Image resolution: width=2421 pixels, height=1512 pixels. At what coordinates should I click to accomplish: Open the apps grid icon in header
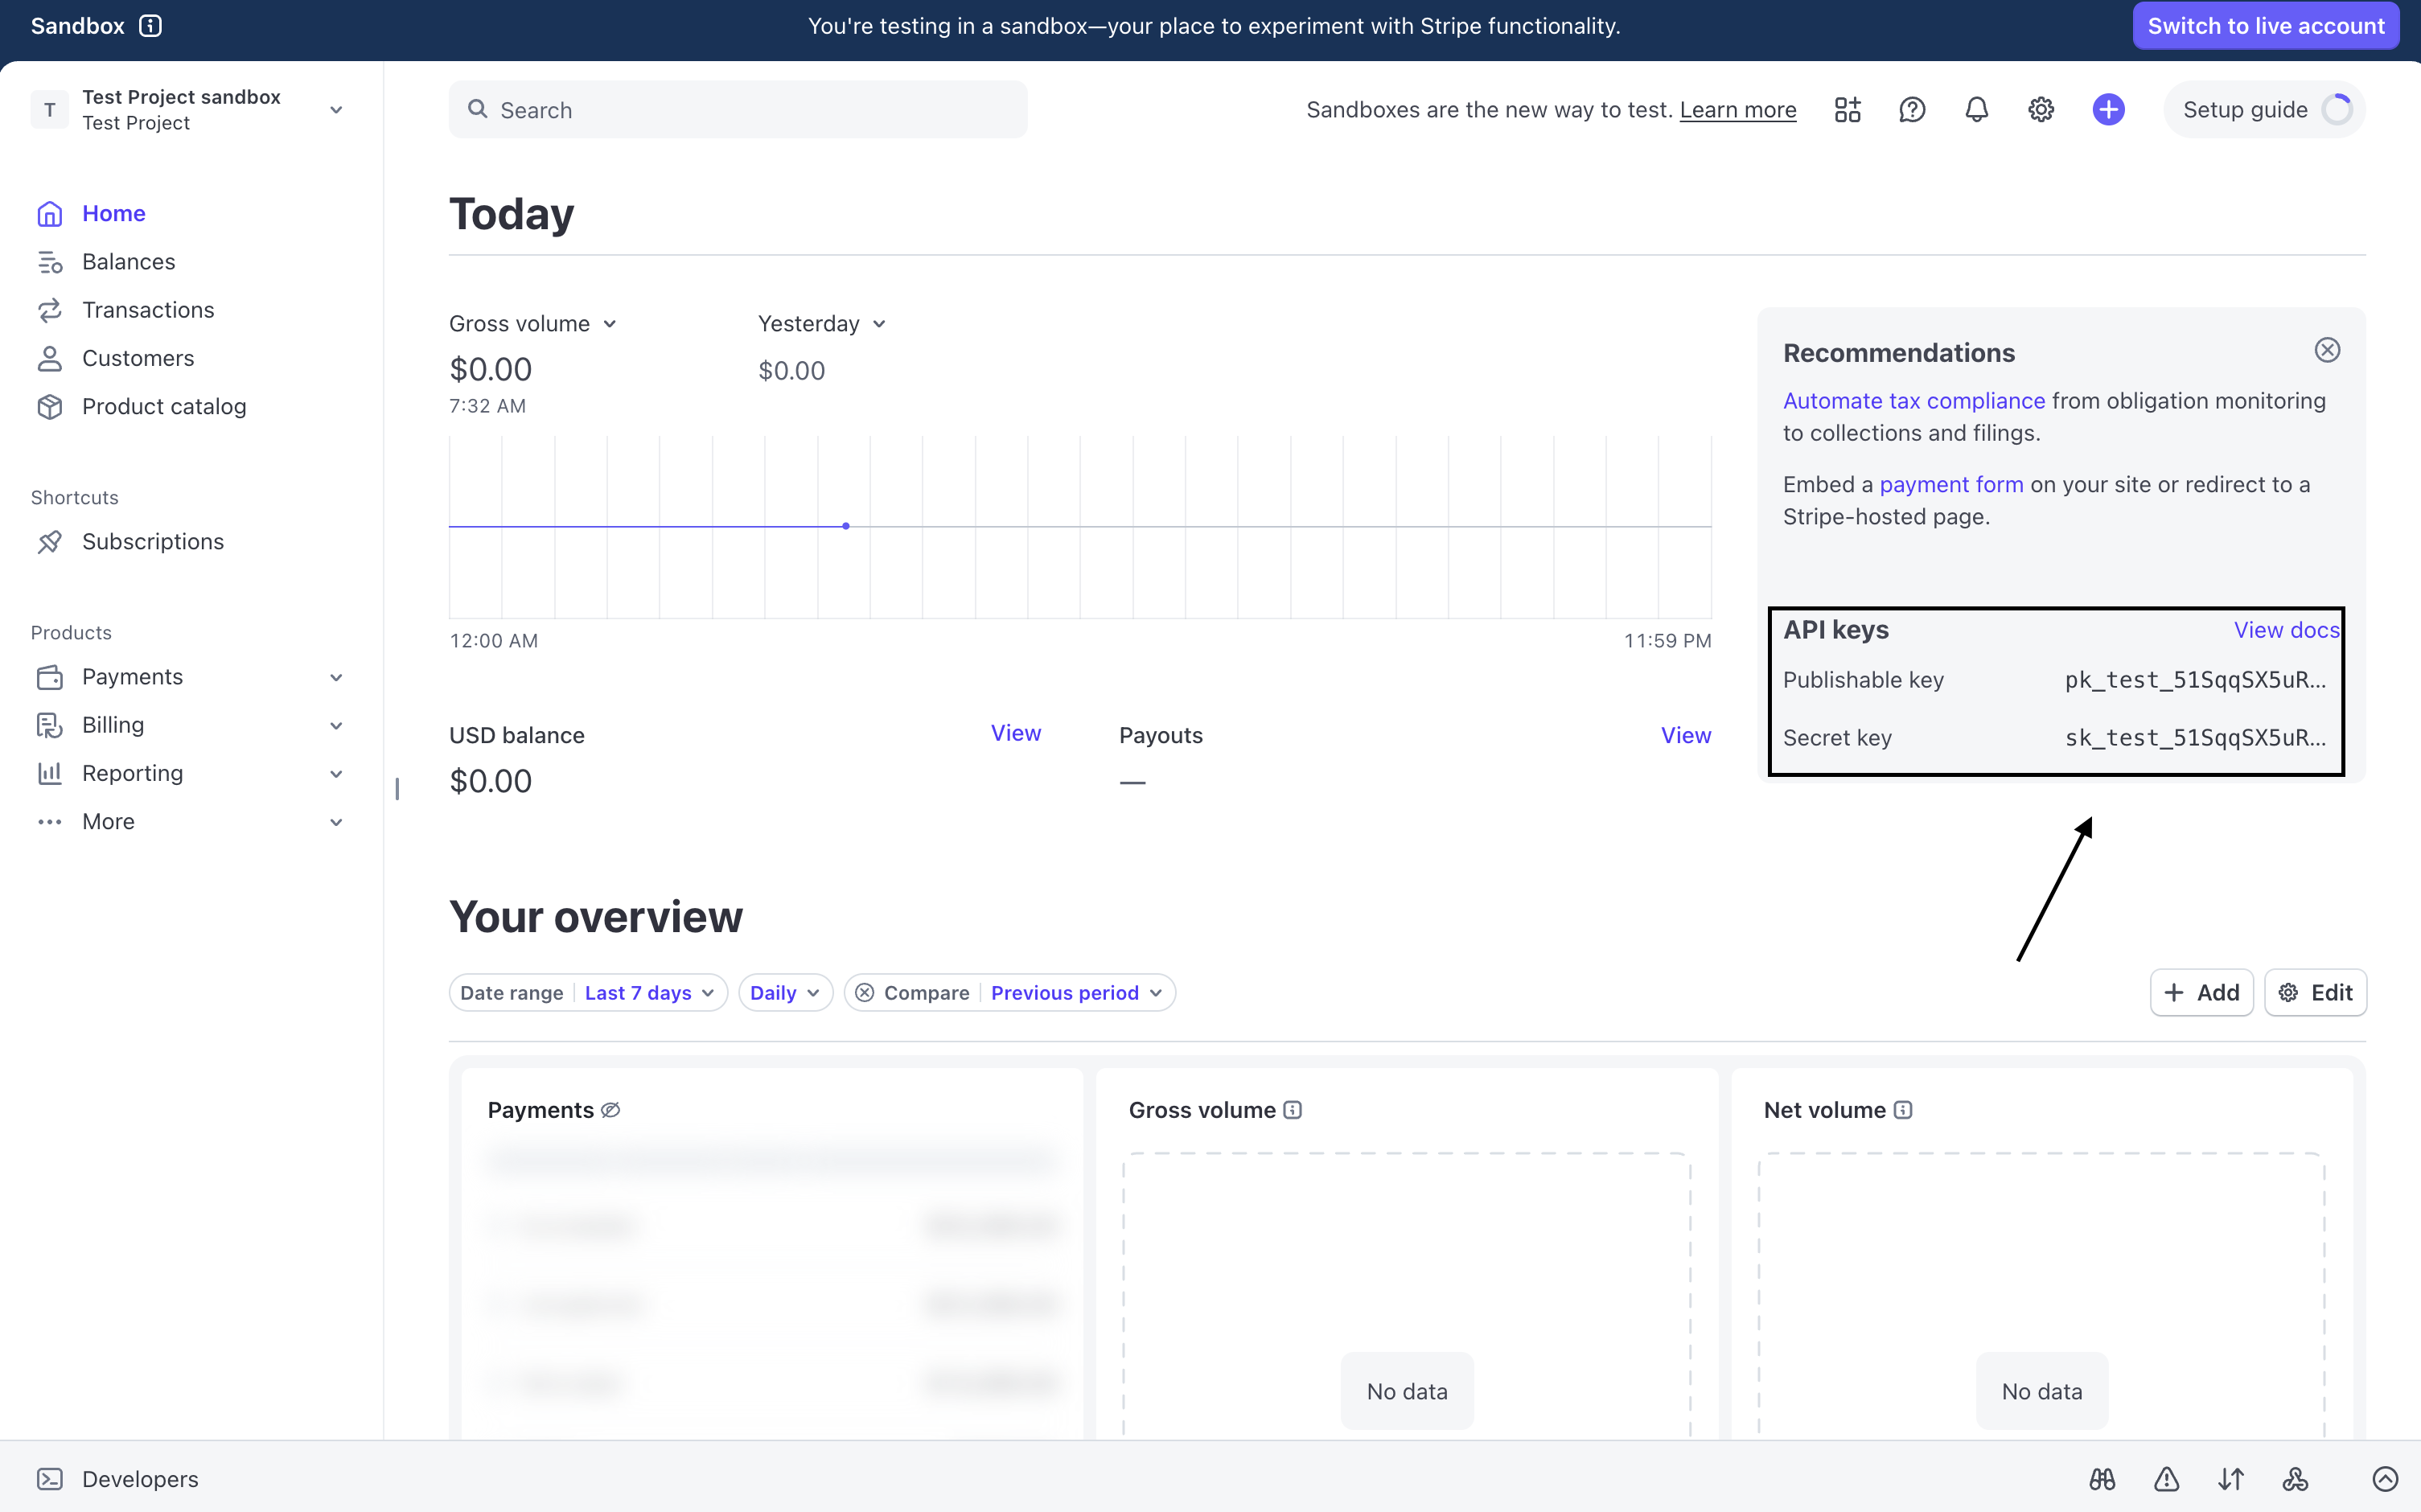[x=1847, y=110]
